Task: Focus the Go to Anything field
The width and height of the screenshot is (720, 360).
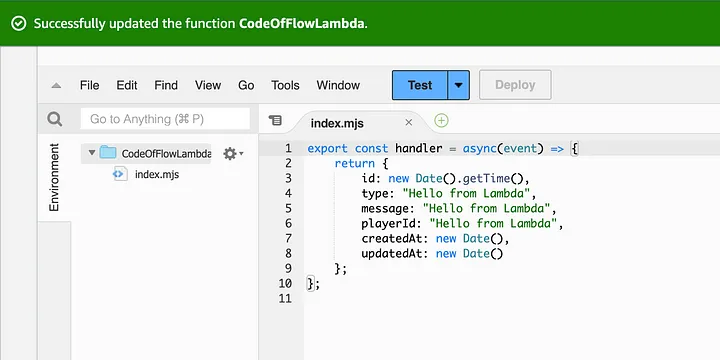Action: click(x=165, y=119)
